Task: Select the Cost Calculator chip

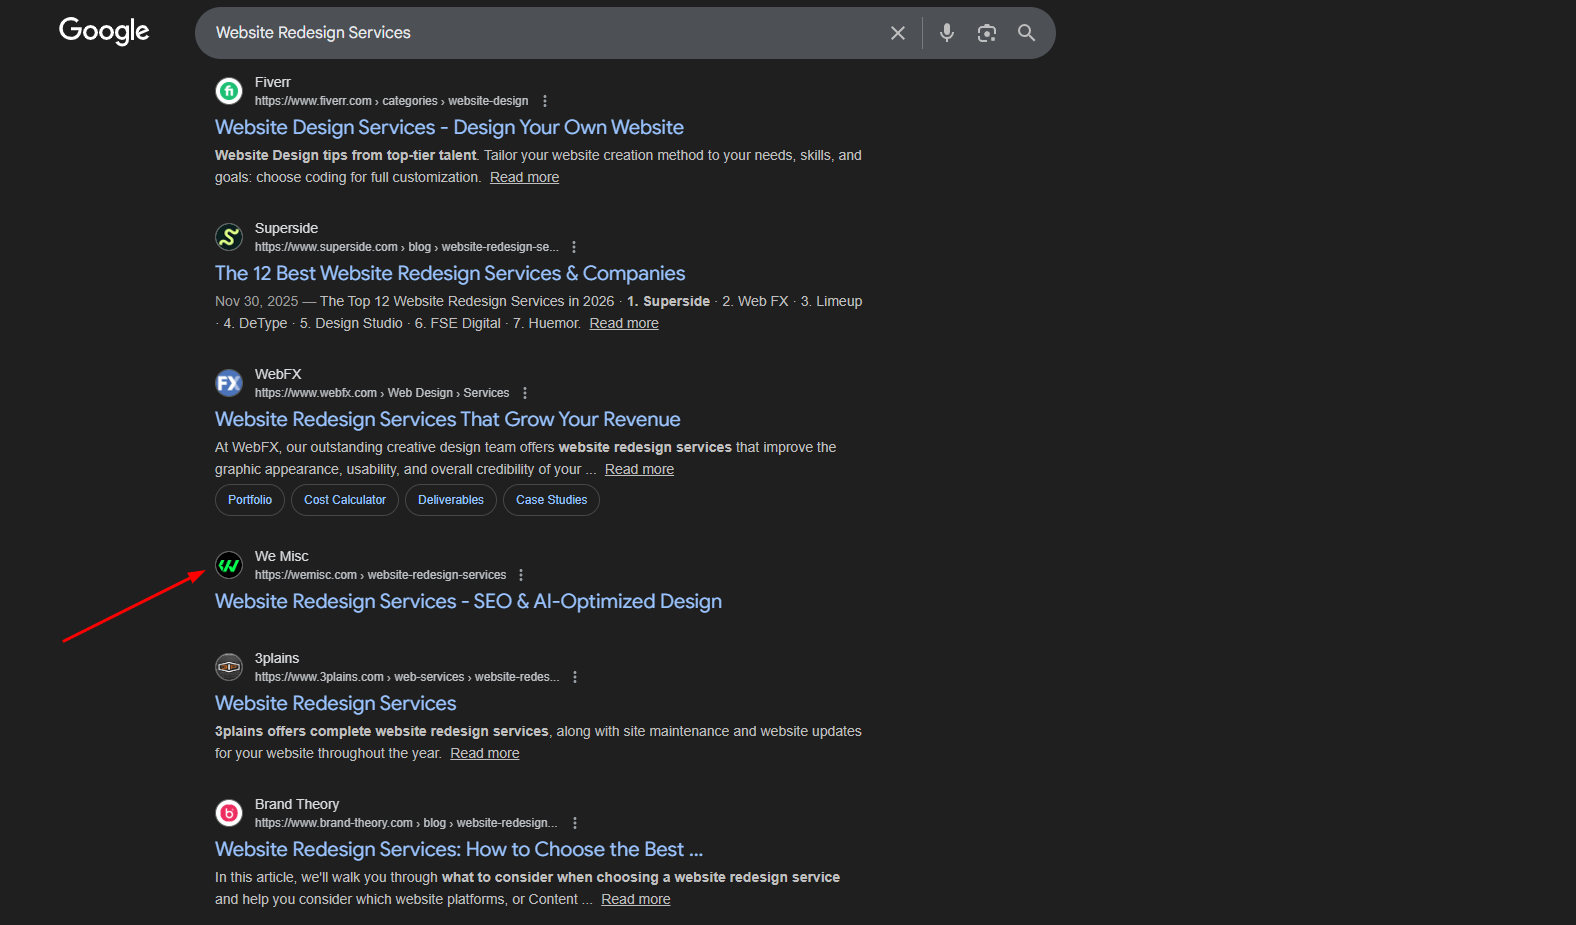Action: [345, 500]
